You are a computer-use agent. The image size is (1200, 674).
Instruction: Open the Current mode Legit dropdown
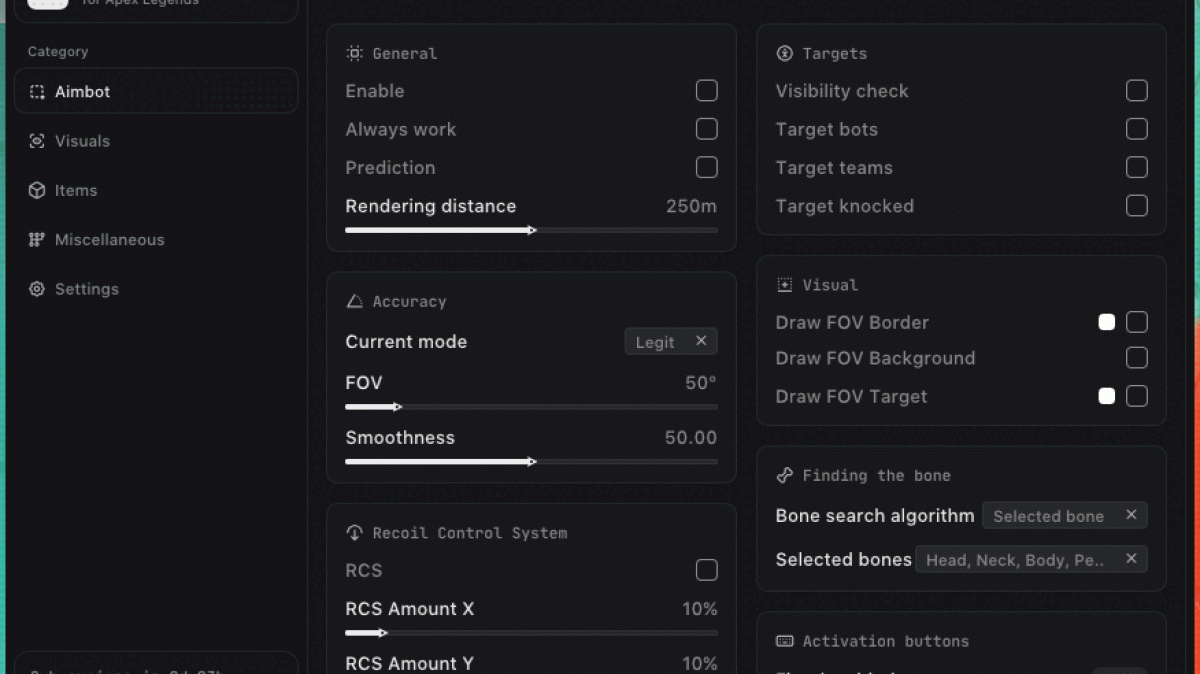[x=670, y=342]
